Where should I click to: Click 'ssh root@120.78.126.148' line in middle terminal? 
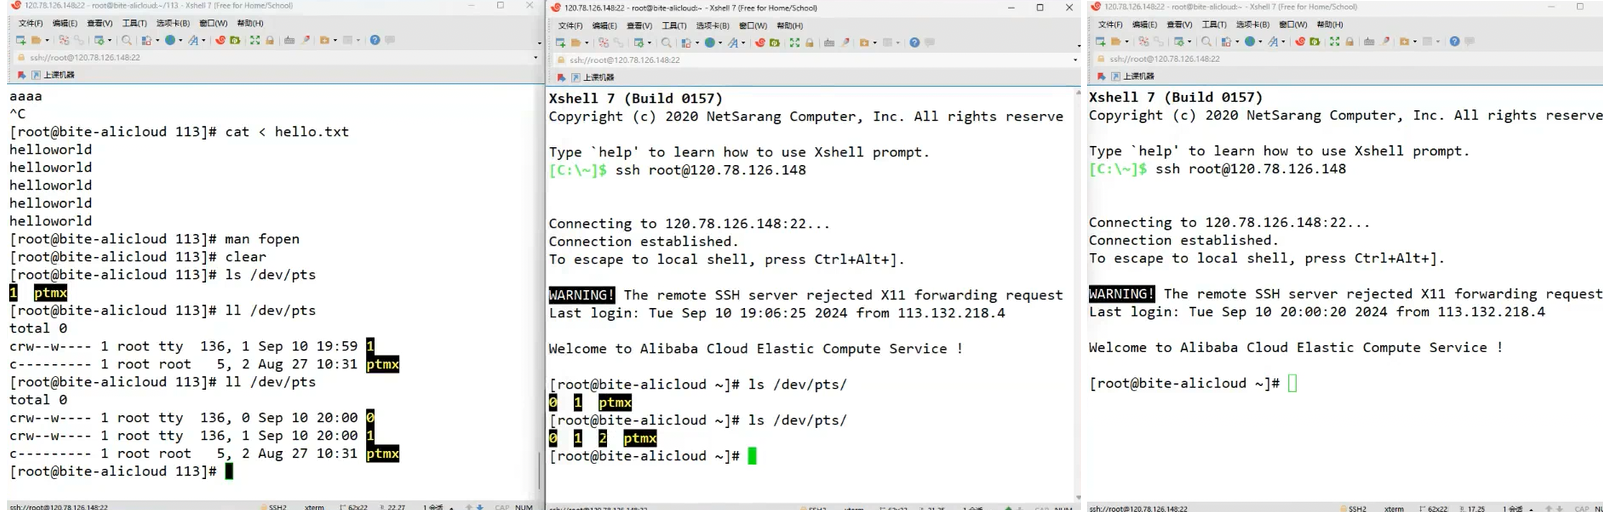point(677,170)
